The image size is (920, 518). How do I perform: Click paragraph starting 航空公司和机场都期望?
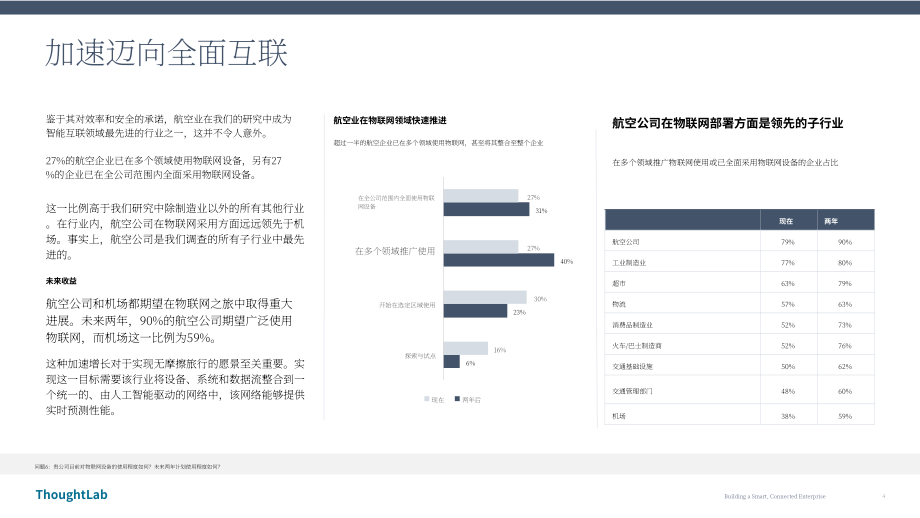[x=169, y=320]
